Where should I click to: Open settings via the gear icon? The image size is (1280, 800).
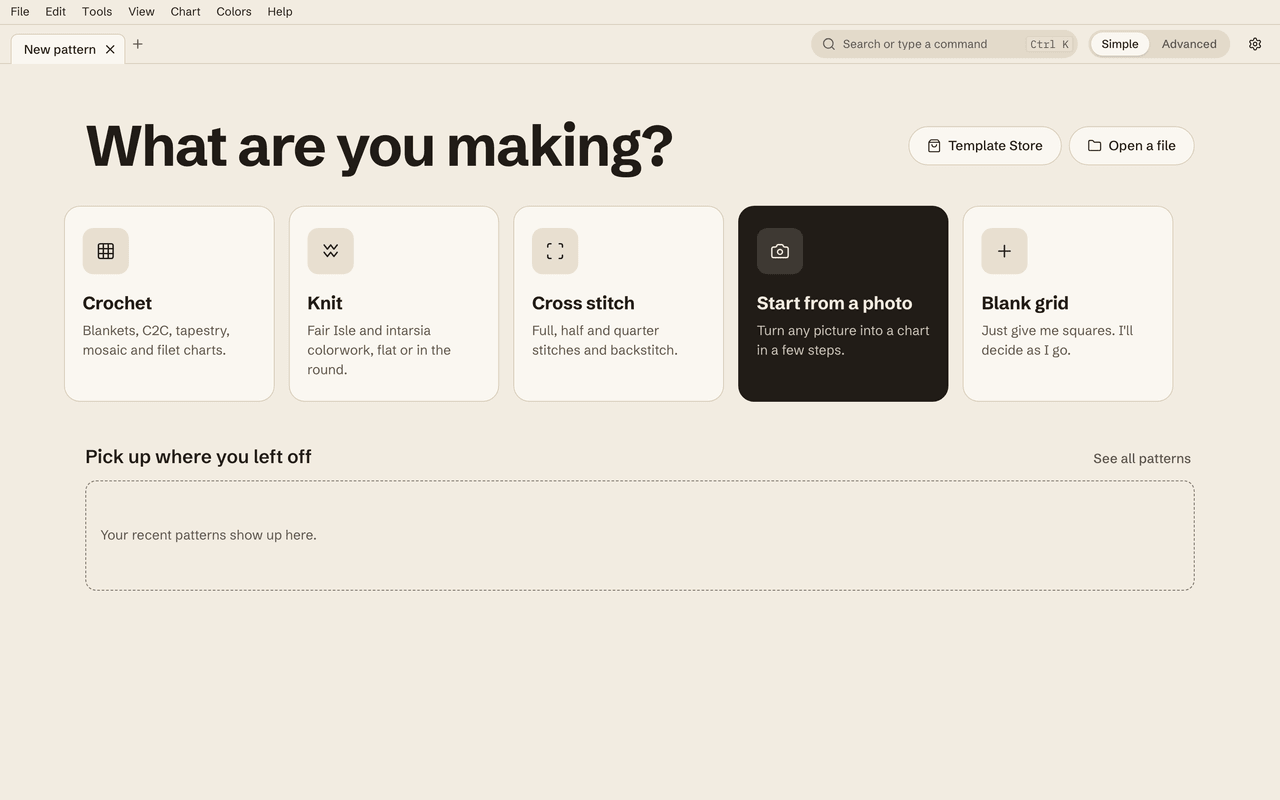click(x=1255, y=44)
